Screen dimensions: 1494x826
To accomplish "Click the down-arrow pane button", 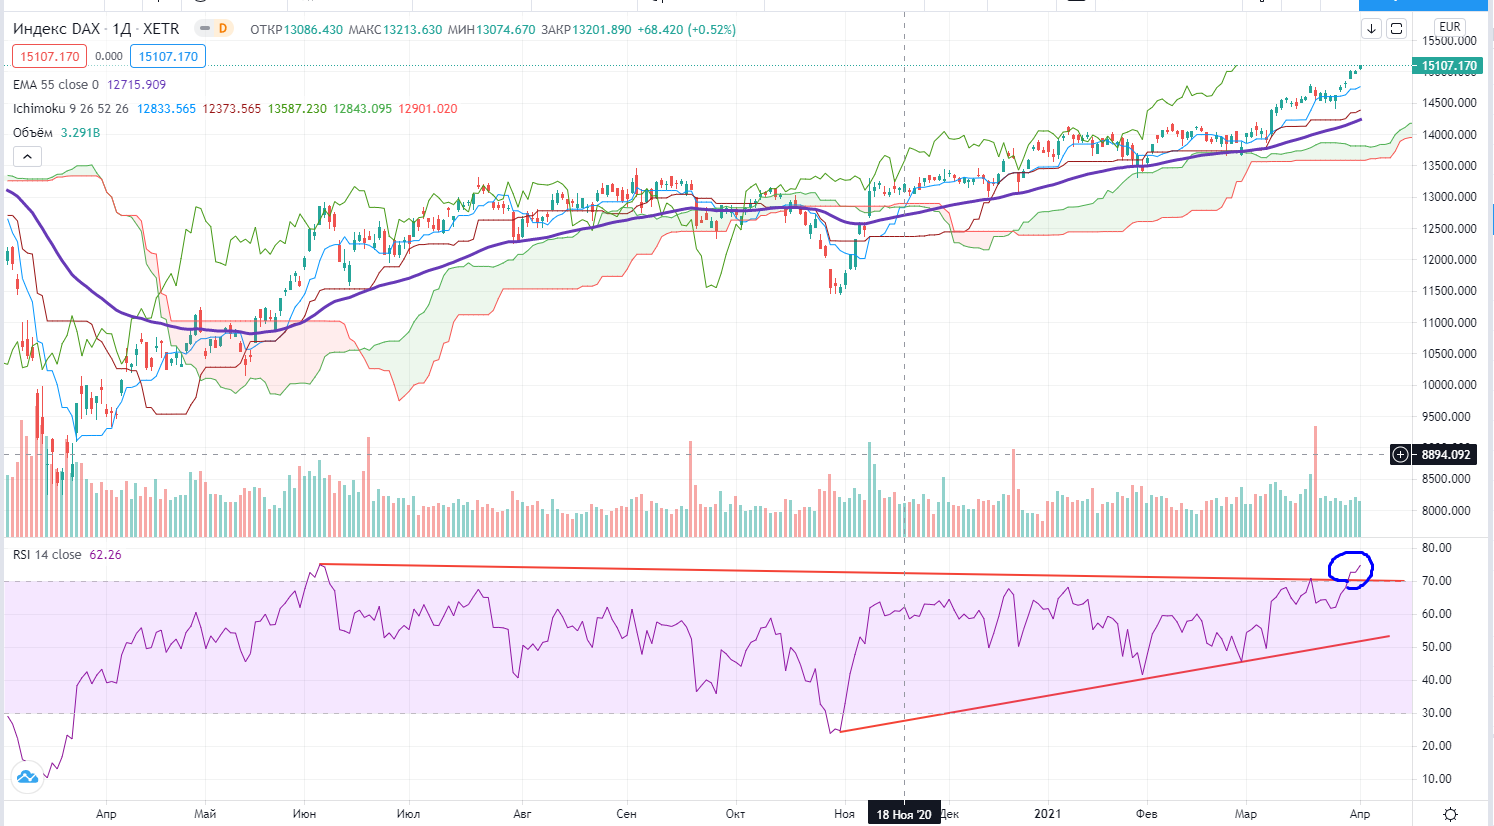I will point(1371,29).
